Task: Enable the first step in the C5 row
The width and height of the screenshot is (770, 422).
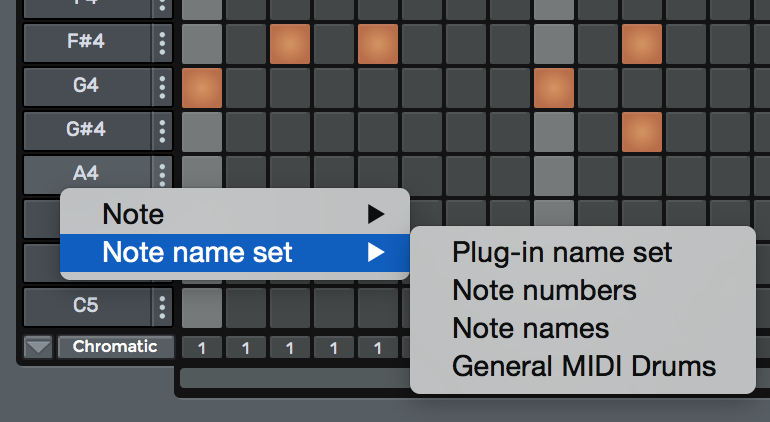Action: pyautogui.click(x=202, y=308)
